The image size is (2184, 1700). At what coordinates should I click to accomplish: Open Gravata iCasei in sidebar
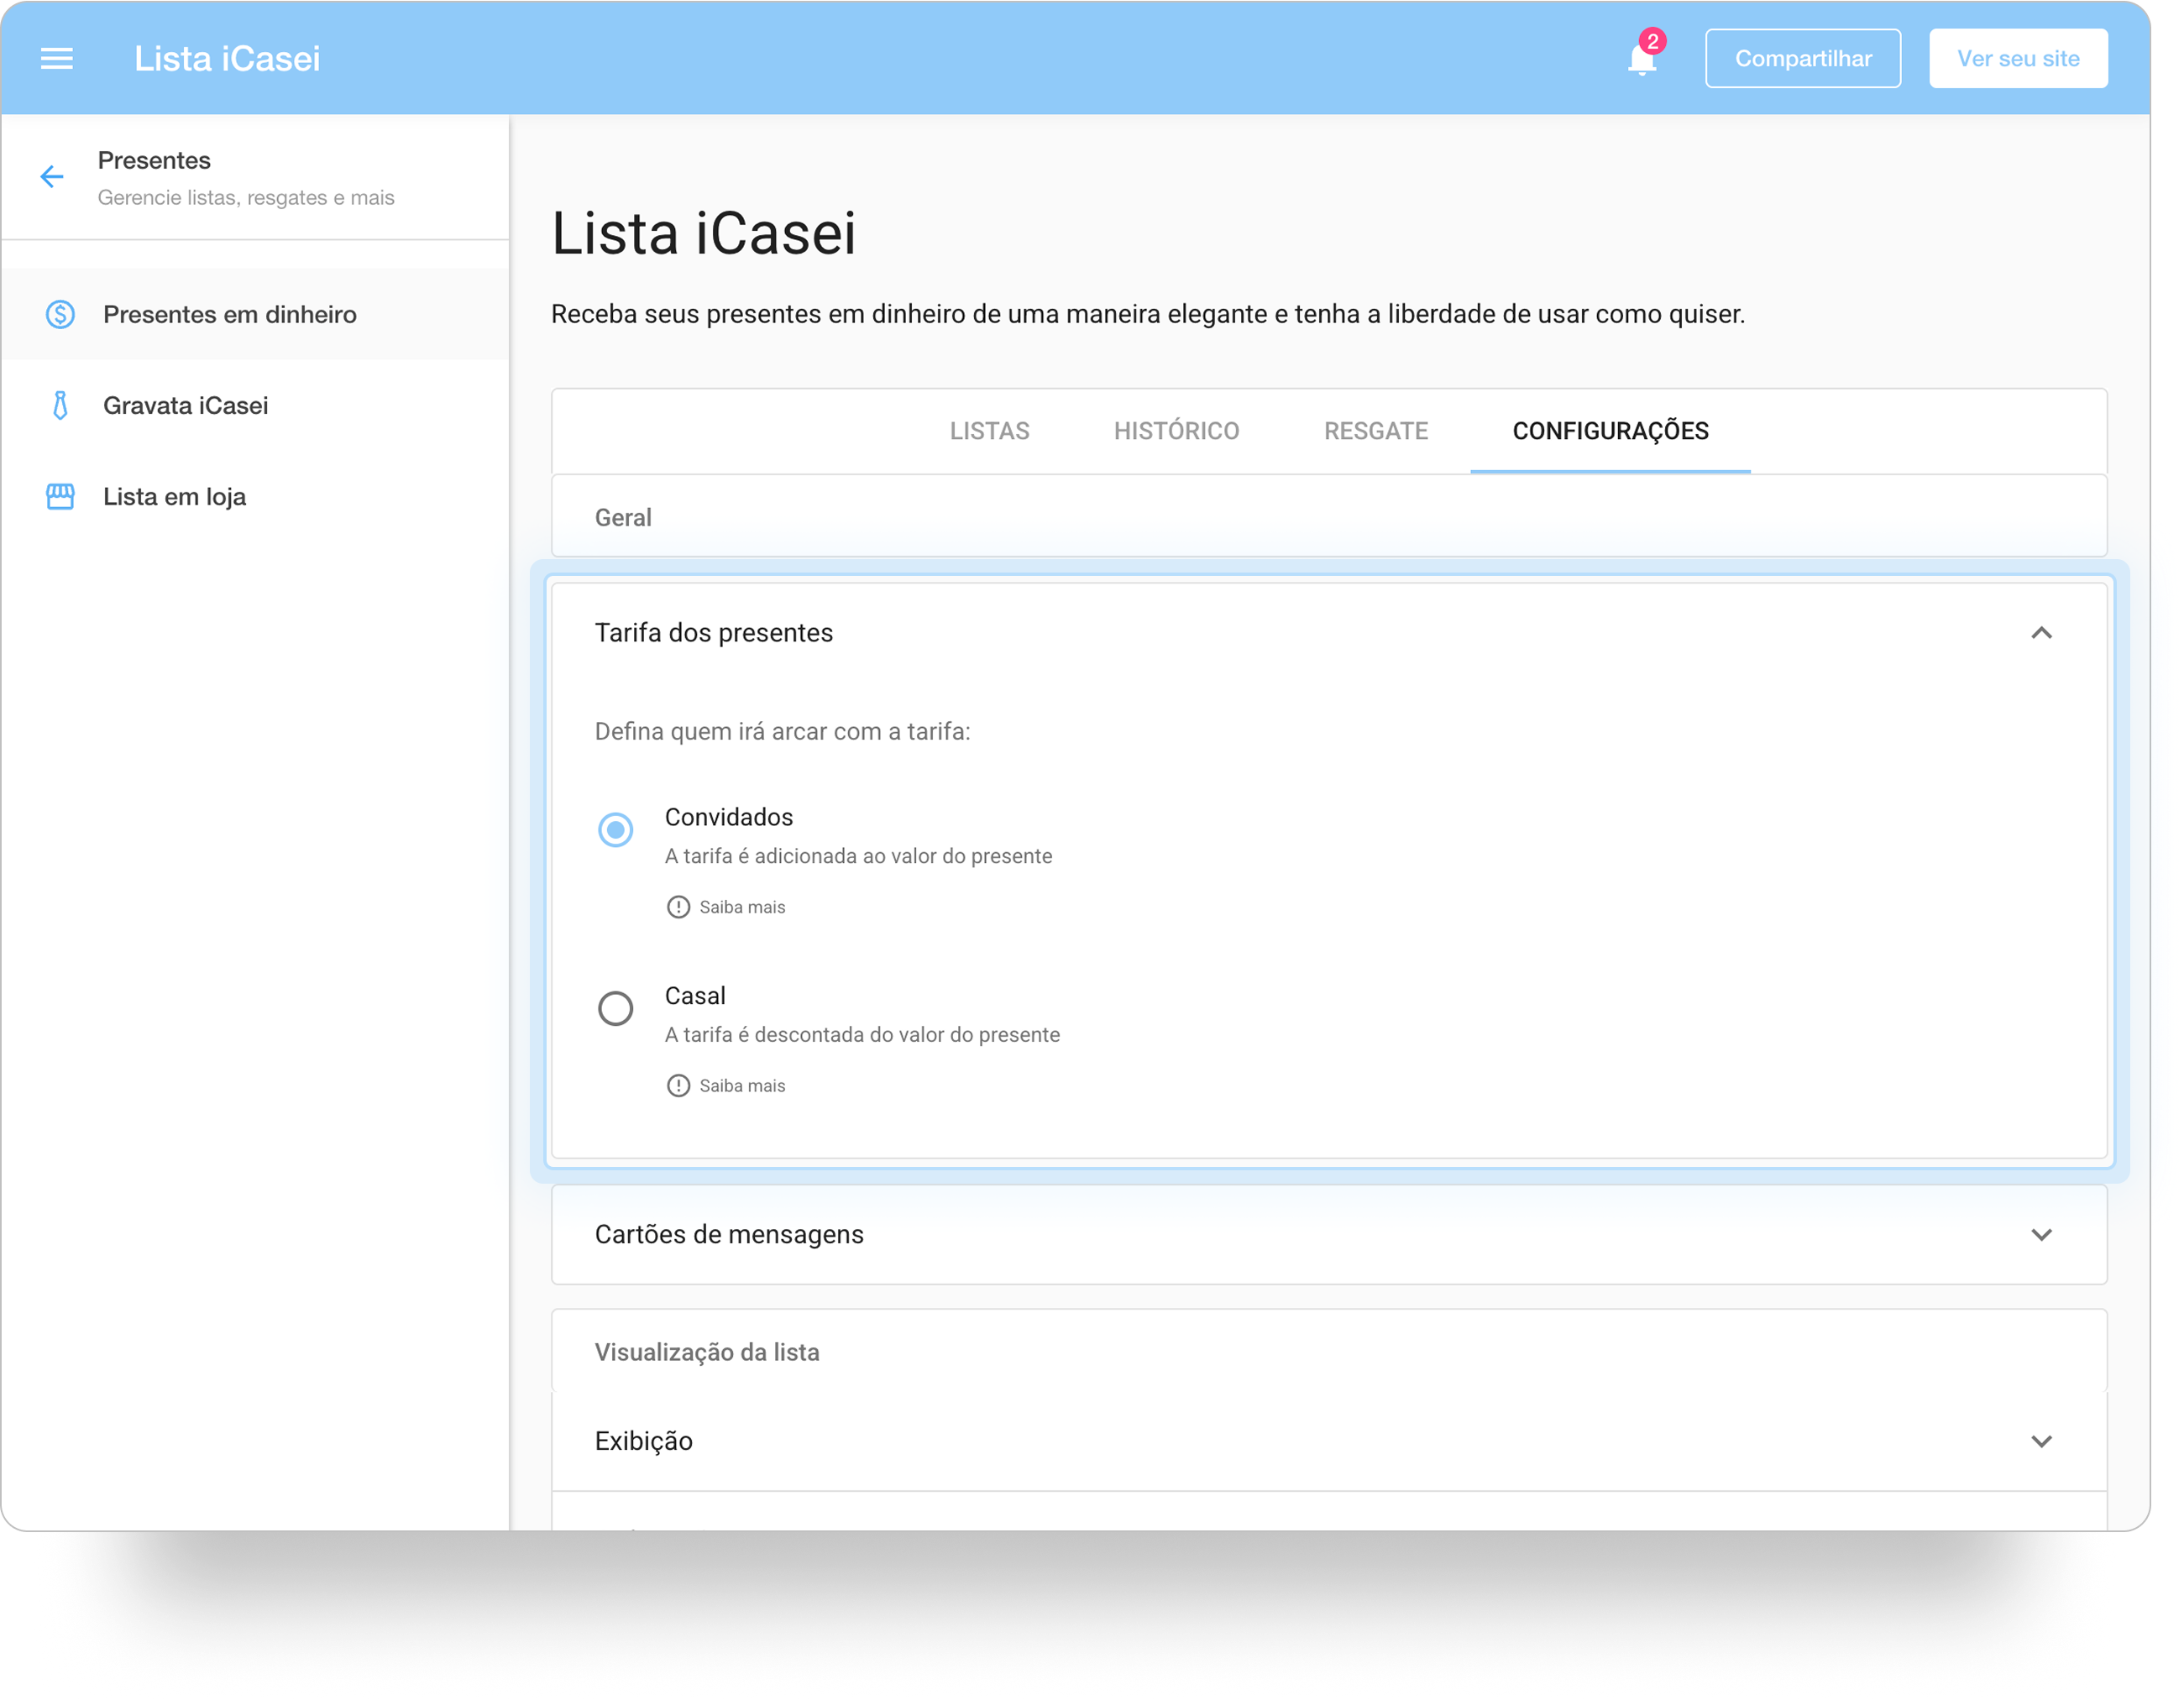[x=256, y=405]
